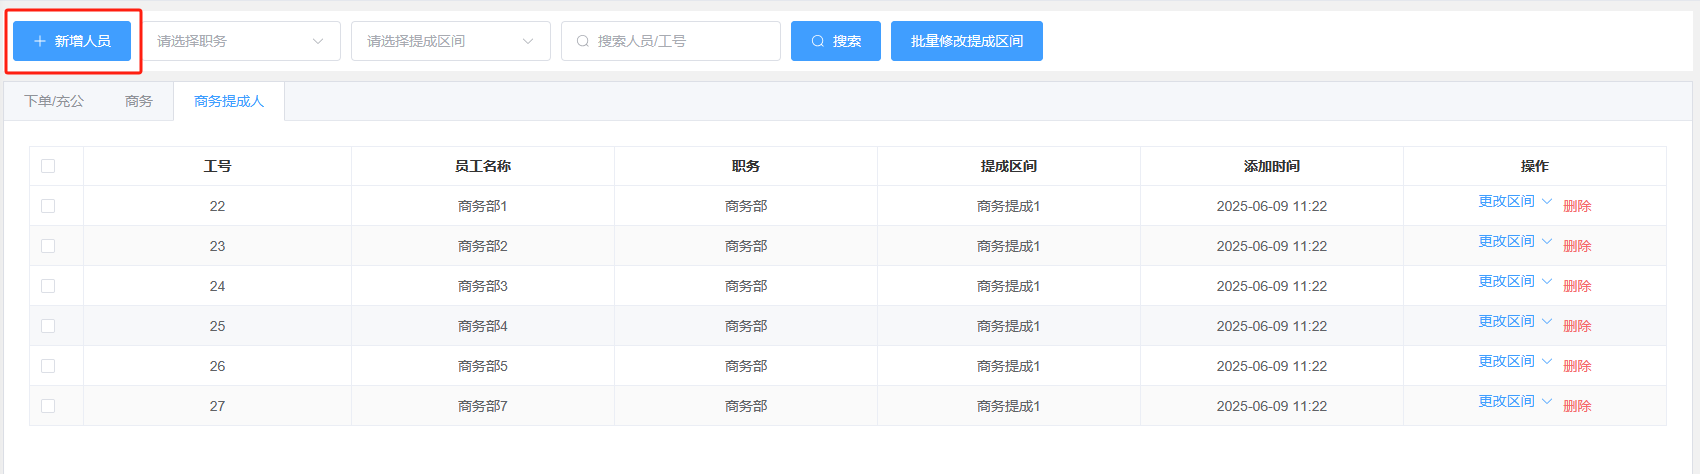Switch to the 下单/充公 tab
1700x474 pixels.
(54, 101)
